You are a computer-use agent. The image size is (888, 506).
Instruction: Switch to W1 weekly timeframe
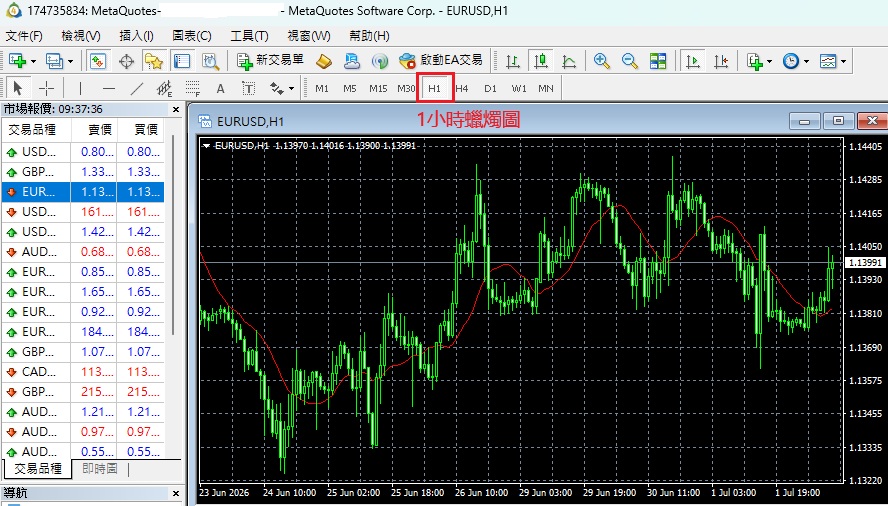pos(519,88)
